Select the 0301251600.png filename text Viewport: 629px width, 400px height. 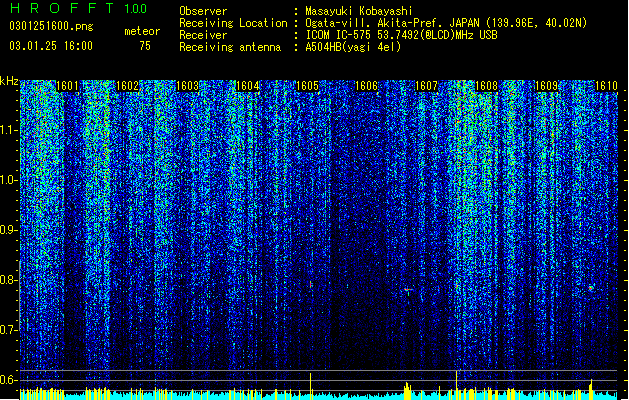[51, 26]
